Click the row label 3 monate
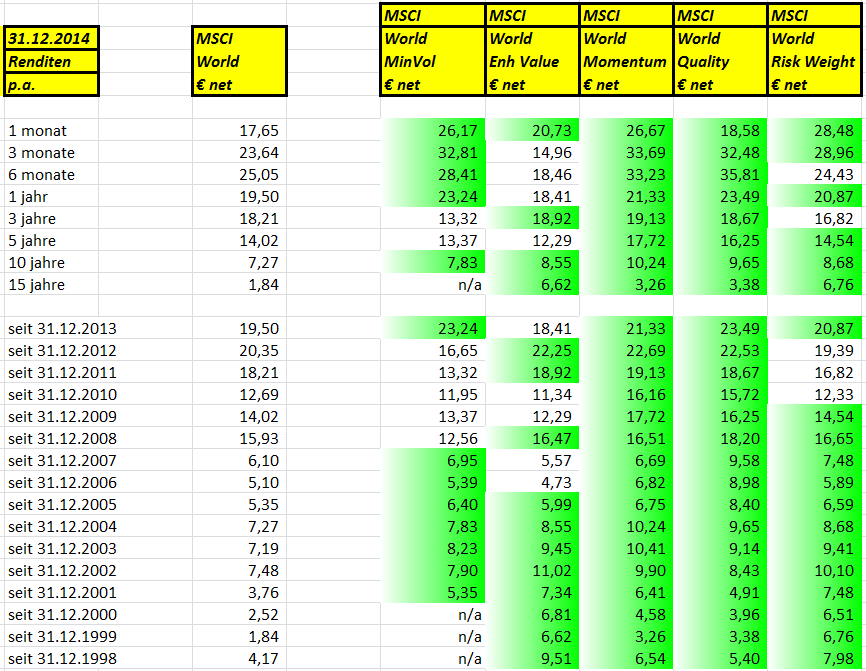Image resolution: width=866 pixels, height=671 pixels. [41, 153]
